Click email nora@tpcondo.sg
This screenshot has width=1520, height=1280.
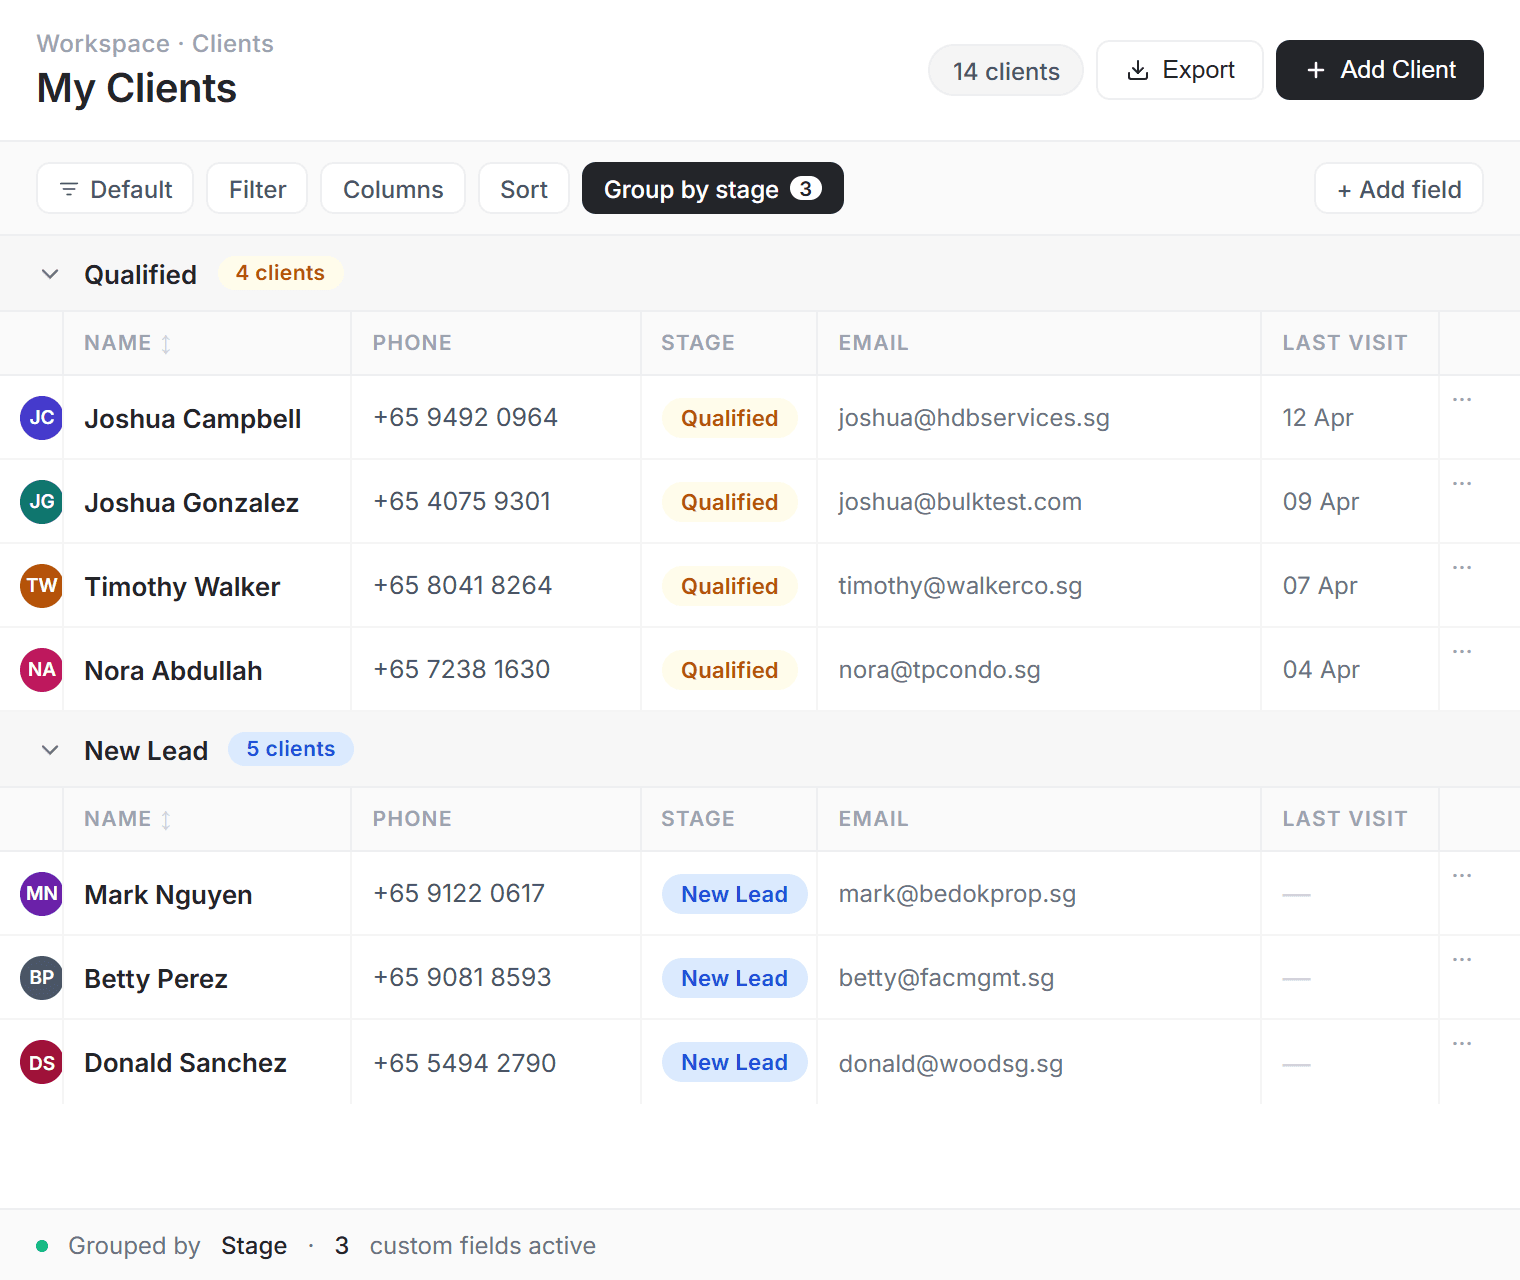939,670
